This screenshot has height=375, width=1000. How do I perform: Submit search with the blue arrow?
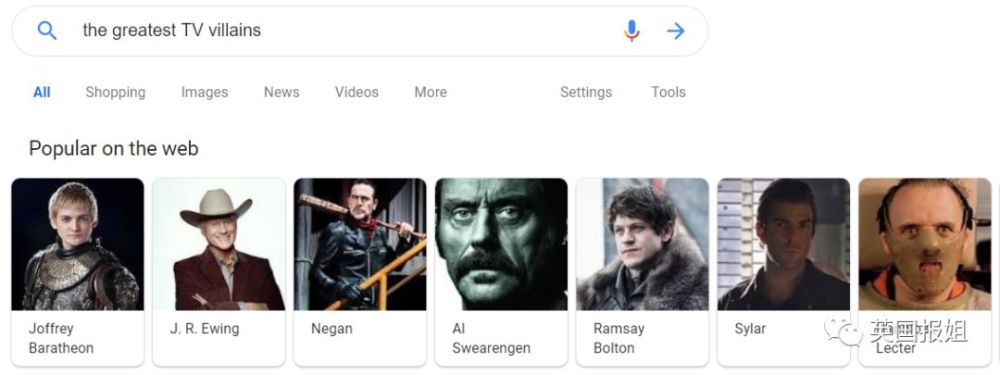(675, 31)
